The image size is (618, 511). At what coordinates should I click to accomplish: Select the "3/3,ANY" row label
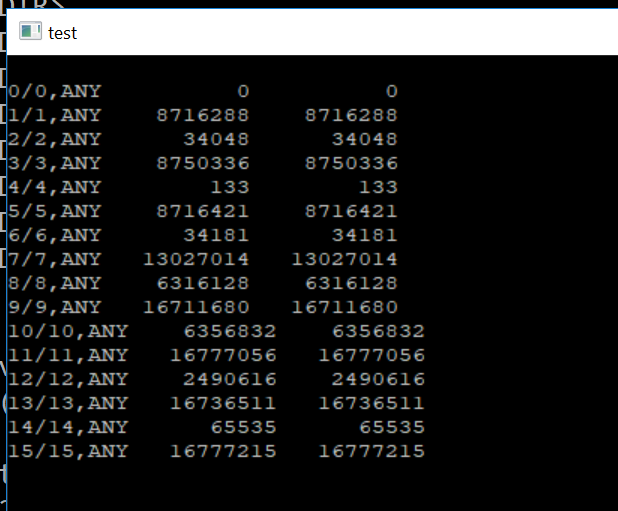click(55, 164)
